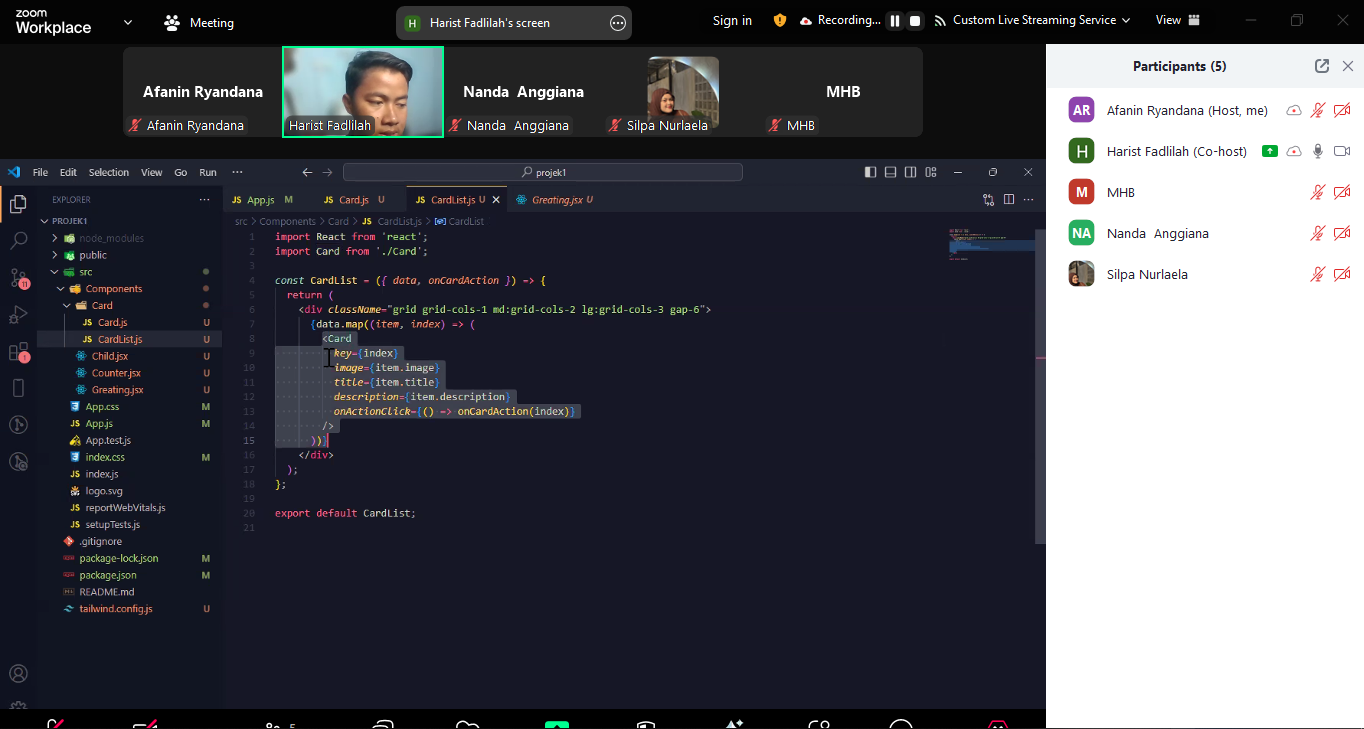Open the editor More Actions ellipsis
The image size is (1364, 729).
tap(1030, 200)
